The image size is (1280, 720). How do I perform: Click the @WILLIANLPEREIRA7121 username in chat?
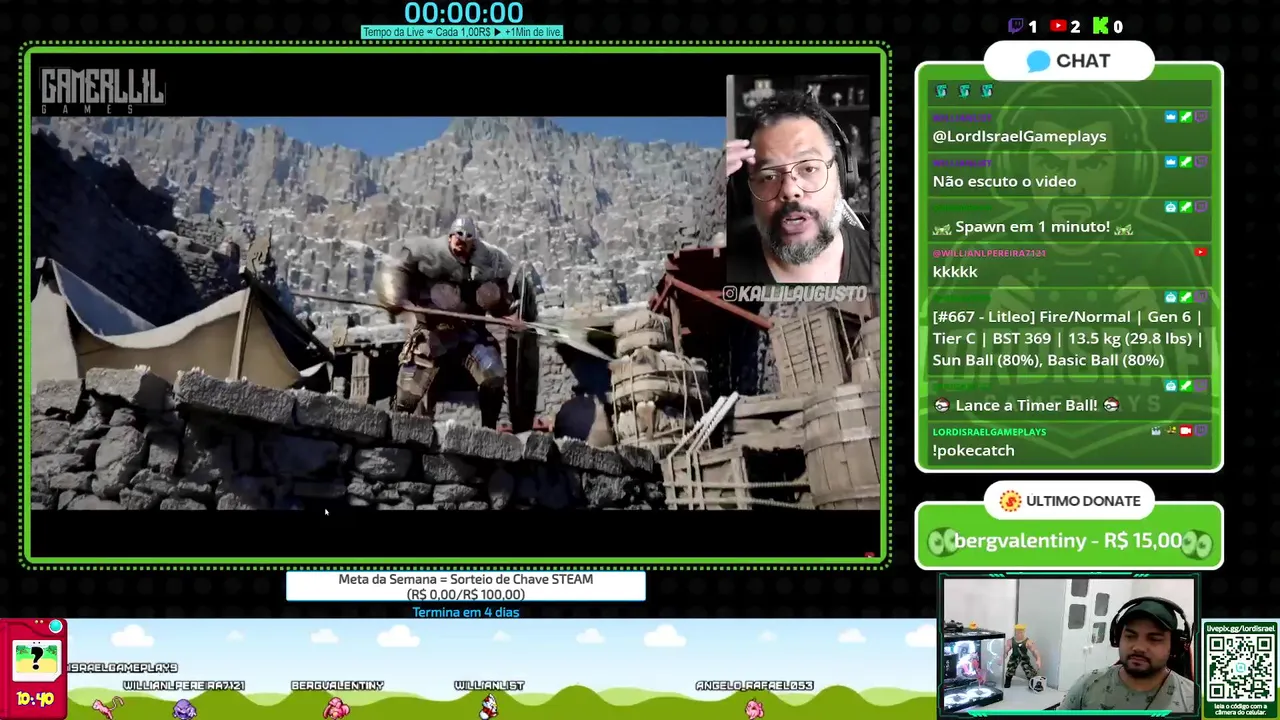click(989, 253)
